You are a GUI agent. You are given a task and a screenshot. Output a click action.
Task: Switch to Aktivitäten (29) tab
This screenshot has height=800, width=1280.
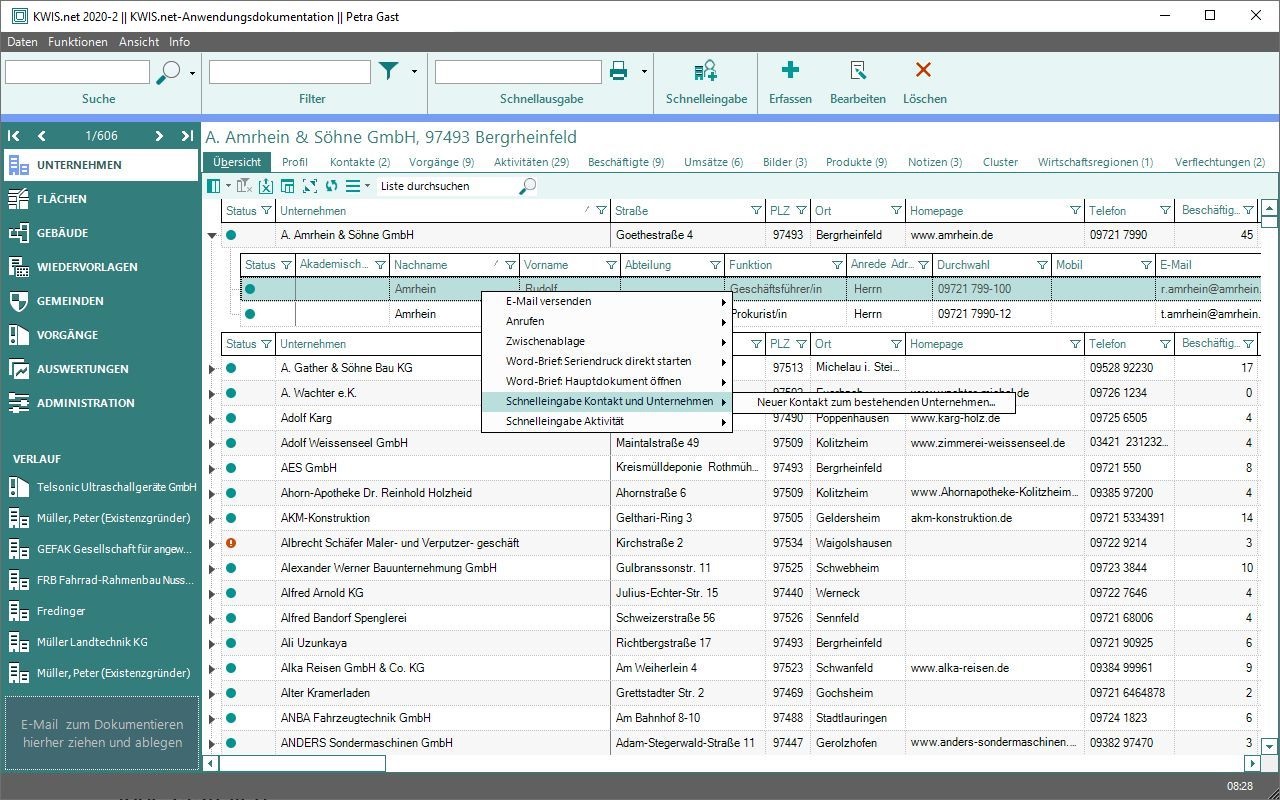[531, 162]
